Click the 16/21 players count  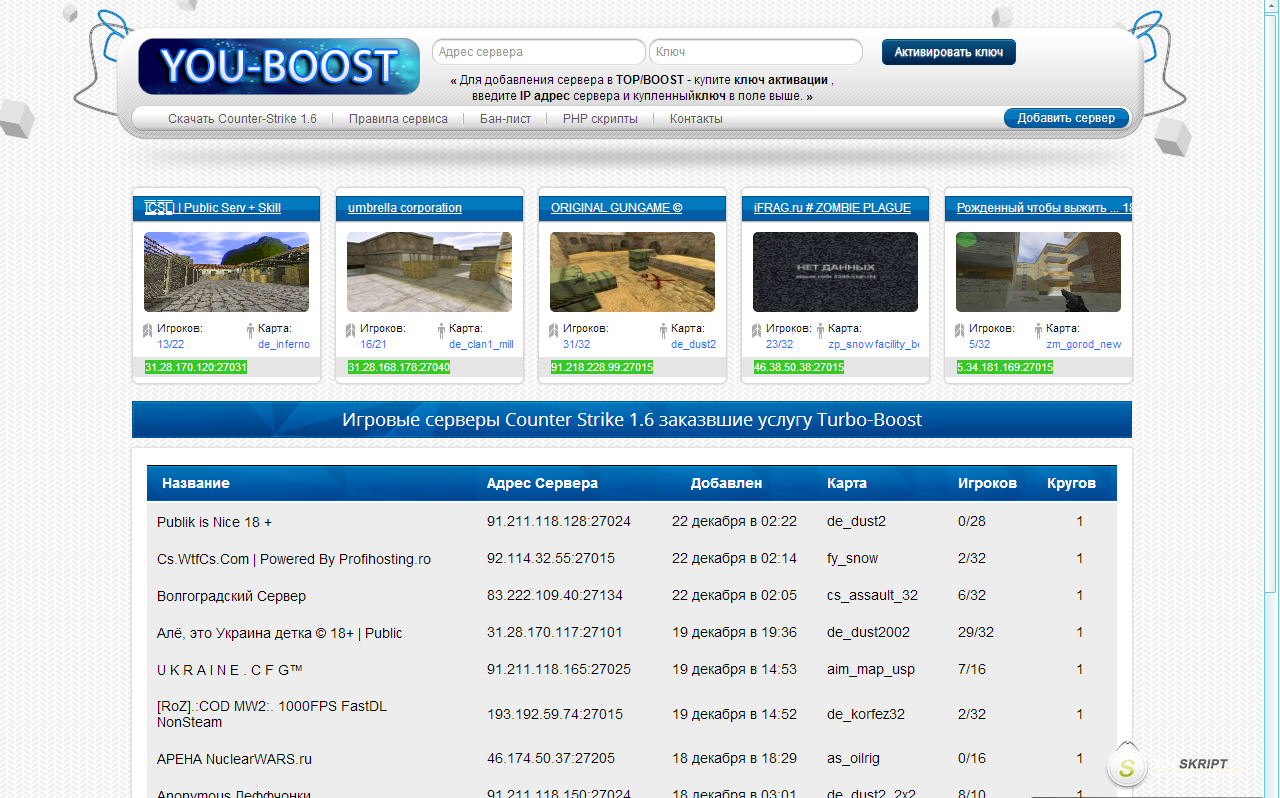374,344
